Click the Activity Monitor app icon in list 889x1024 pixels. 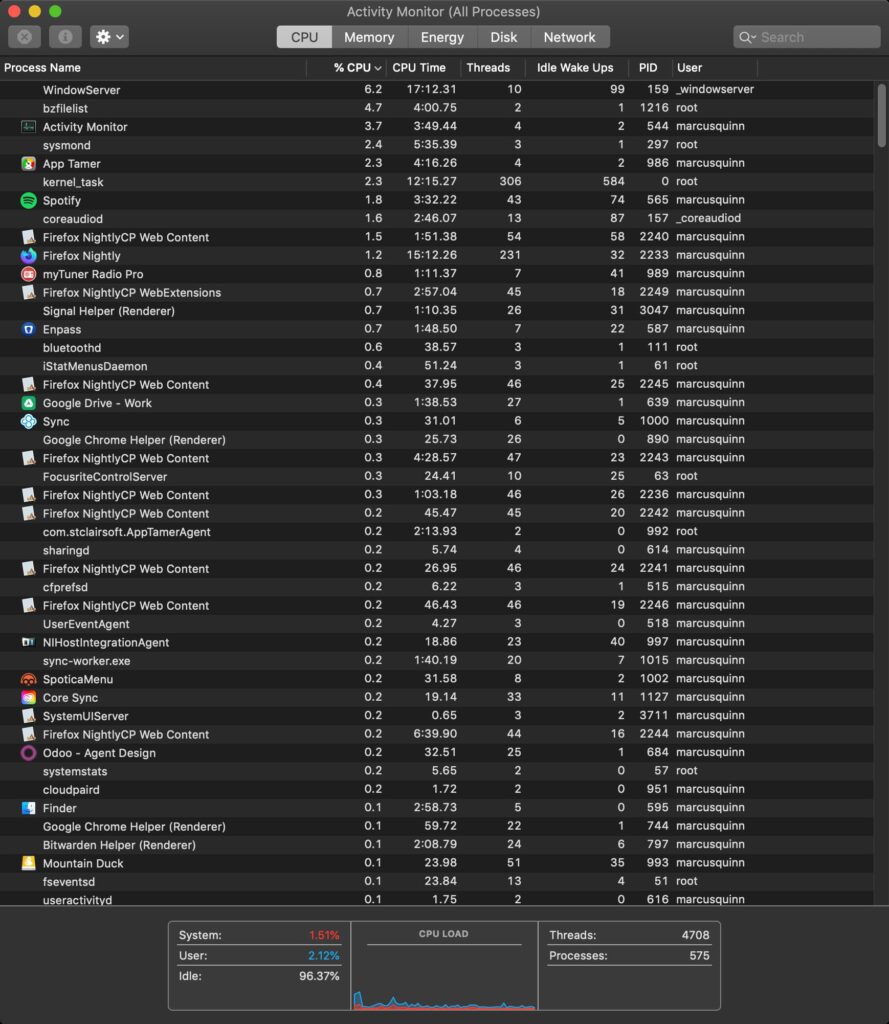click(x=28, y=127)
